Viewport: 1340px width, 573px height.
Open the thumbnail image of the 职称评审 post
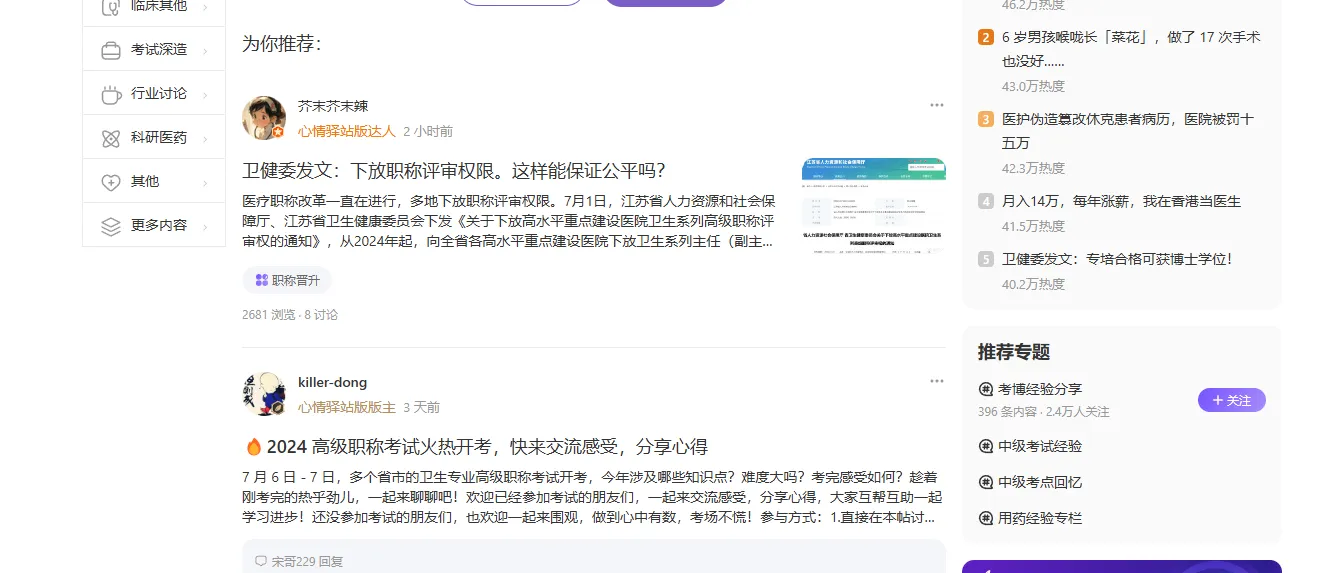pyautogui.click(x=873, y=207)
